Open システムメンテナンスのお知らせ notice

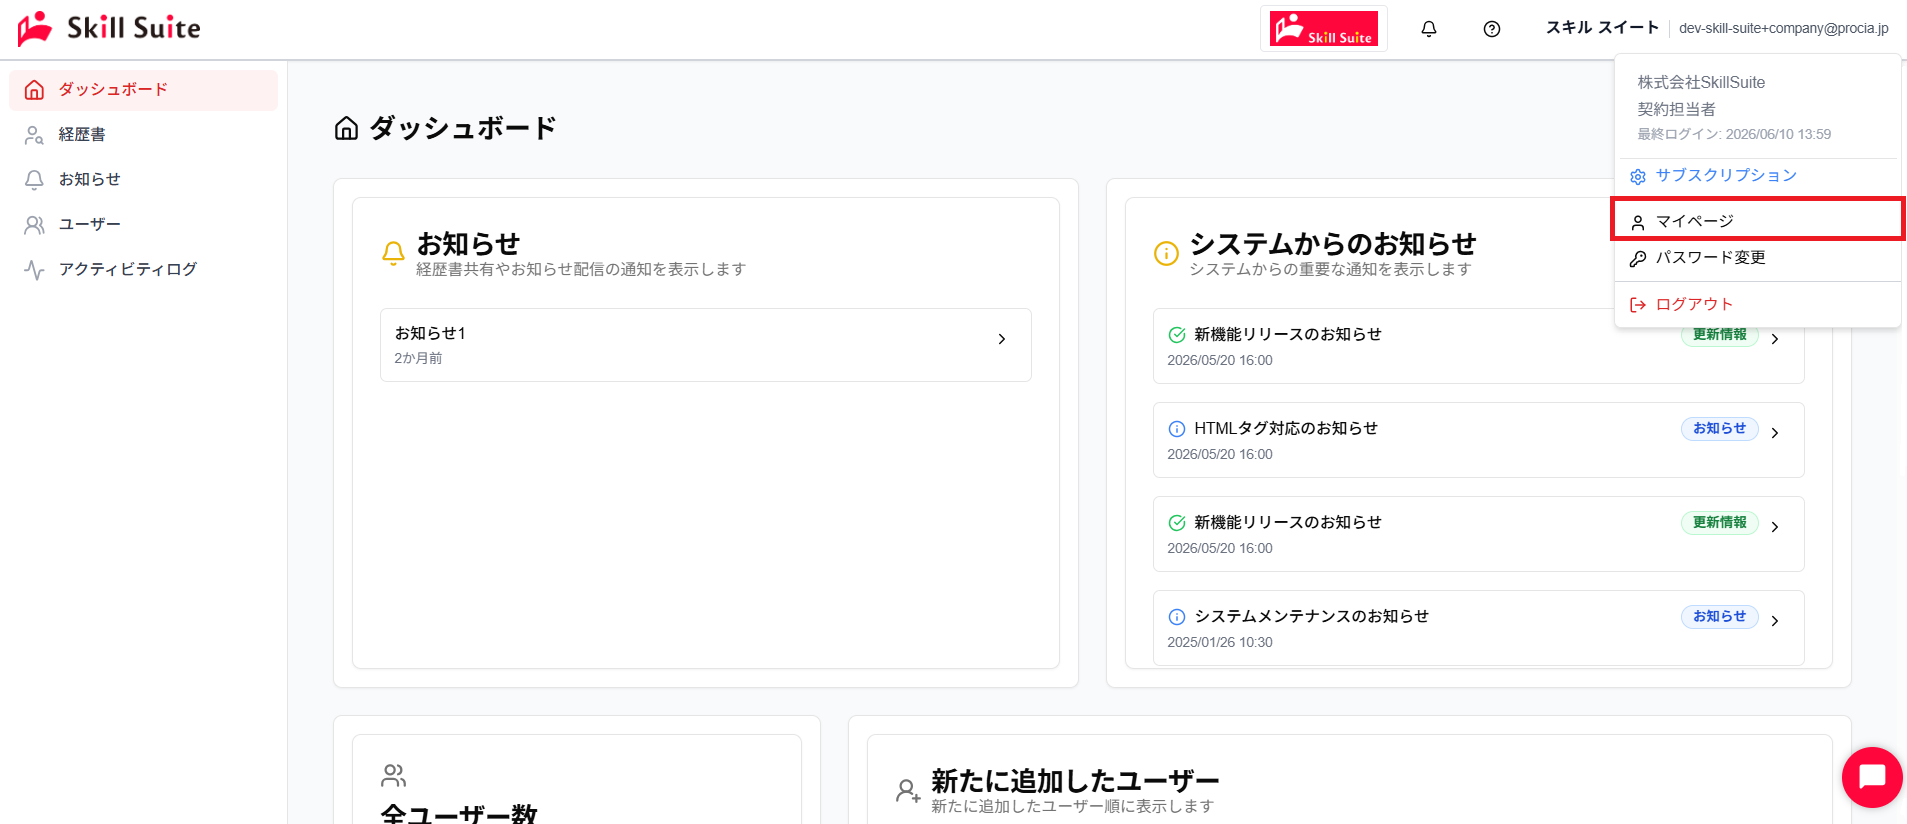(1478, 628)
